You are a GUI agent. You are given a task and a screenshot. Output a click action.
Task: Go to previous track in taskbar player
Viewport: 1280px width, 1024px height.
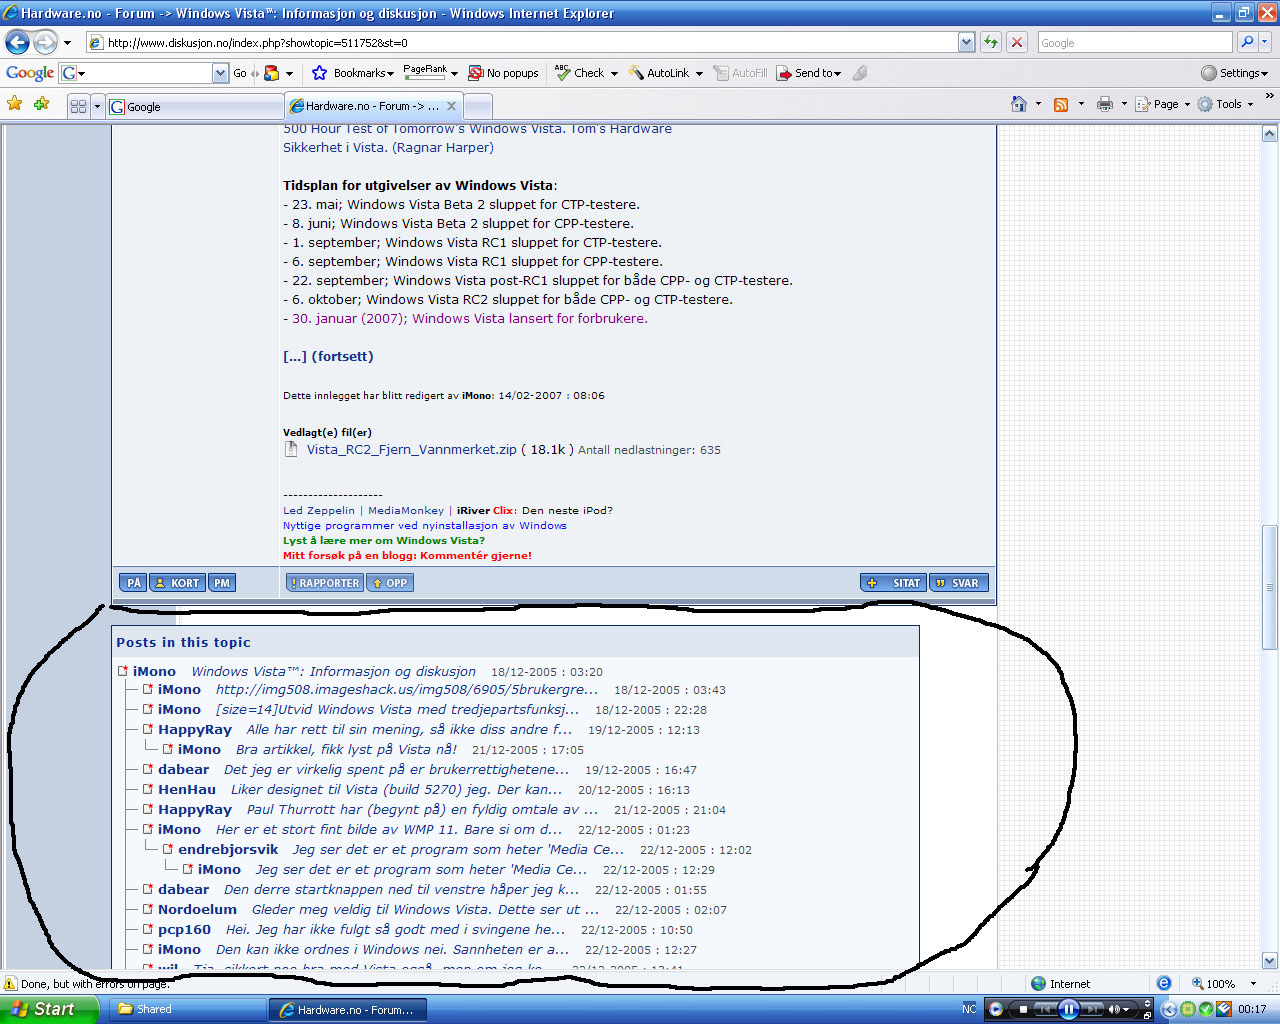[1044, 1010]
